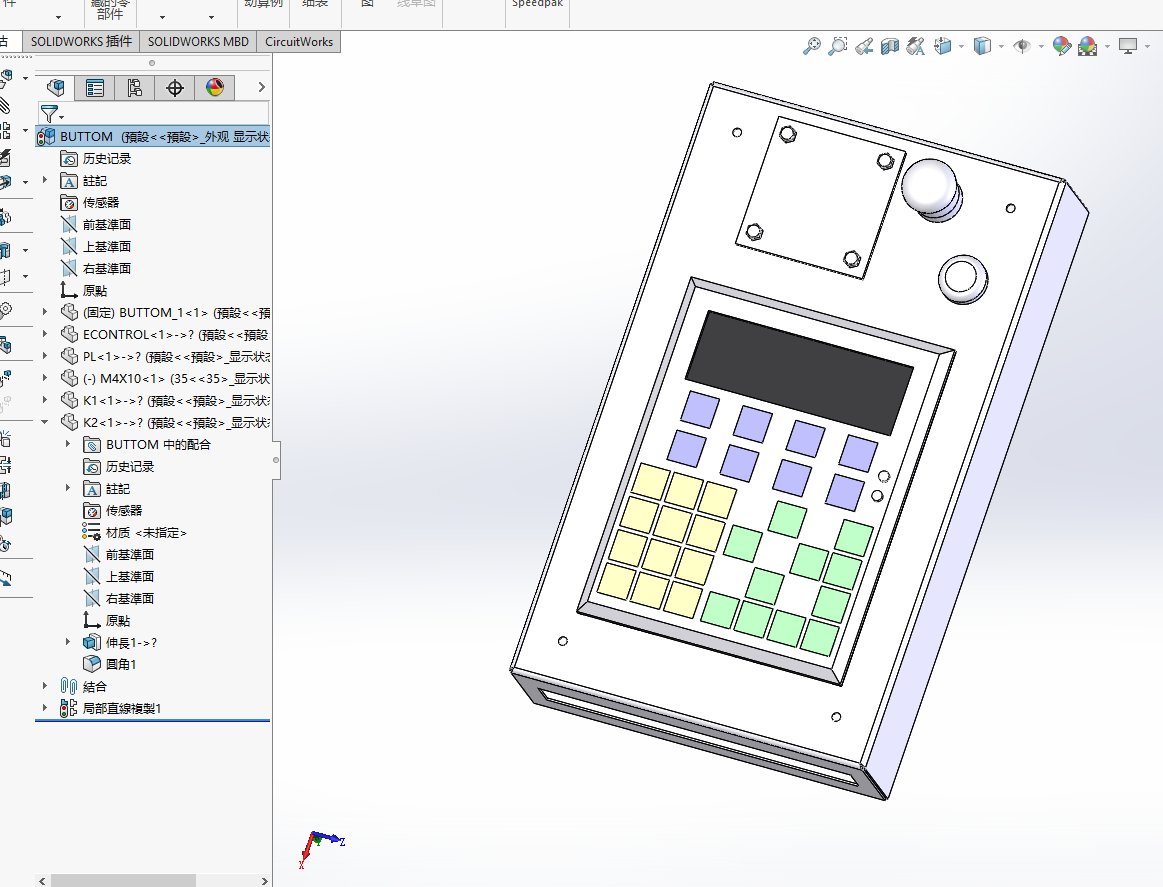Viewport: 1163px width, 887px height.
Task: Click the 局部直線複製1 pattern icon
Action: (68, 708)
